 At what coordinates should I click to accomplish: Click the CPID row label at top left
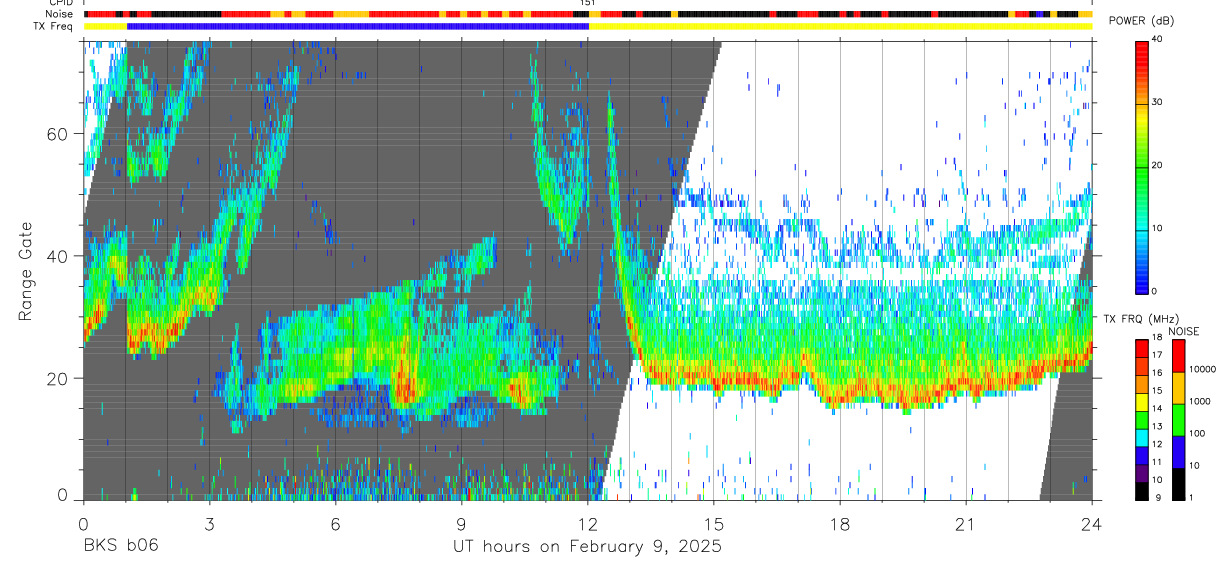click(x=60, y=3)
